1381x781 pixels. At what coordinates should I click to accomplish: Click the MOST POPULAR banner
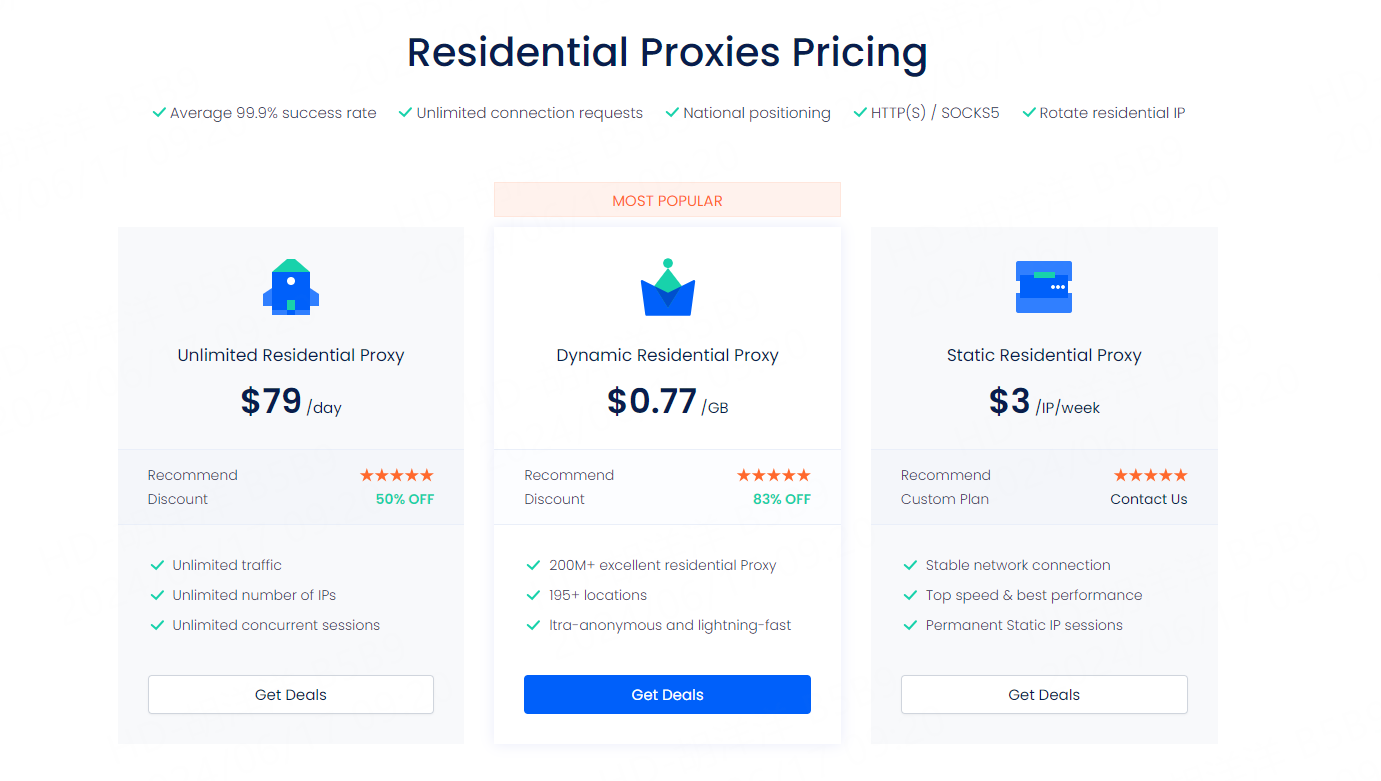(x=667, y=200)
